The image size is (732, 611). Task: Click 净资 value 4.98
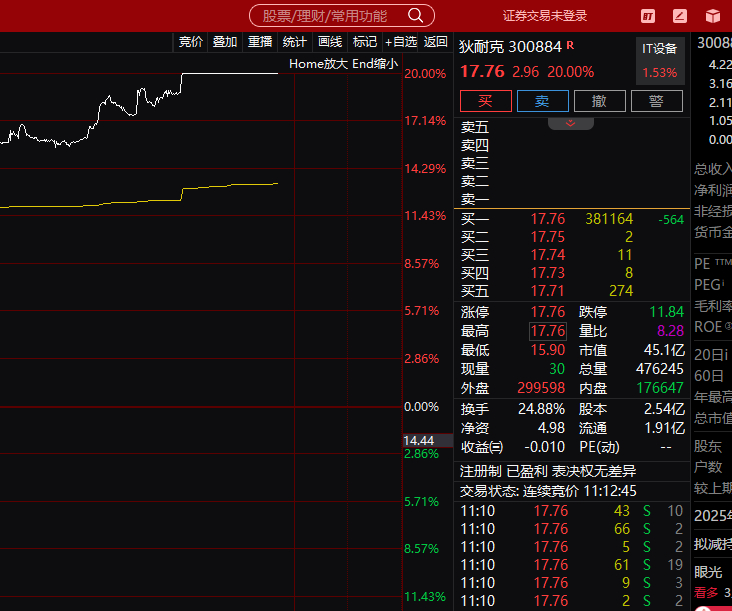coord(551,428)
